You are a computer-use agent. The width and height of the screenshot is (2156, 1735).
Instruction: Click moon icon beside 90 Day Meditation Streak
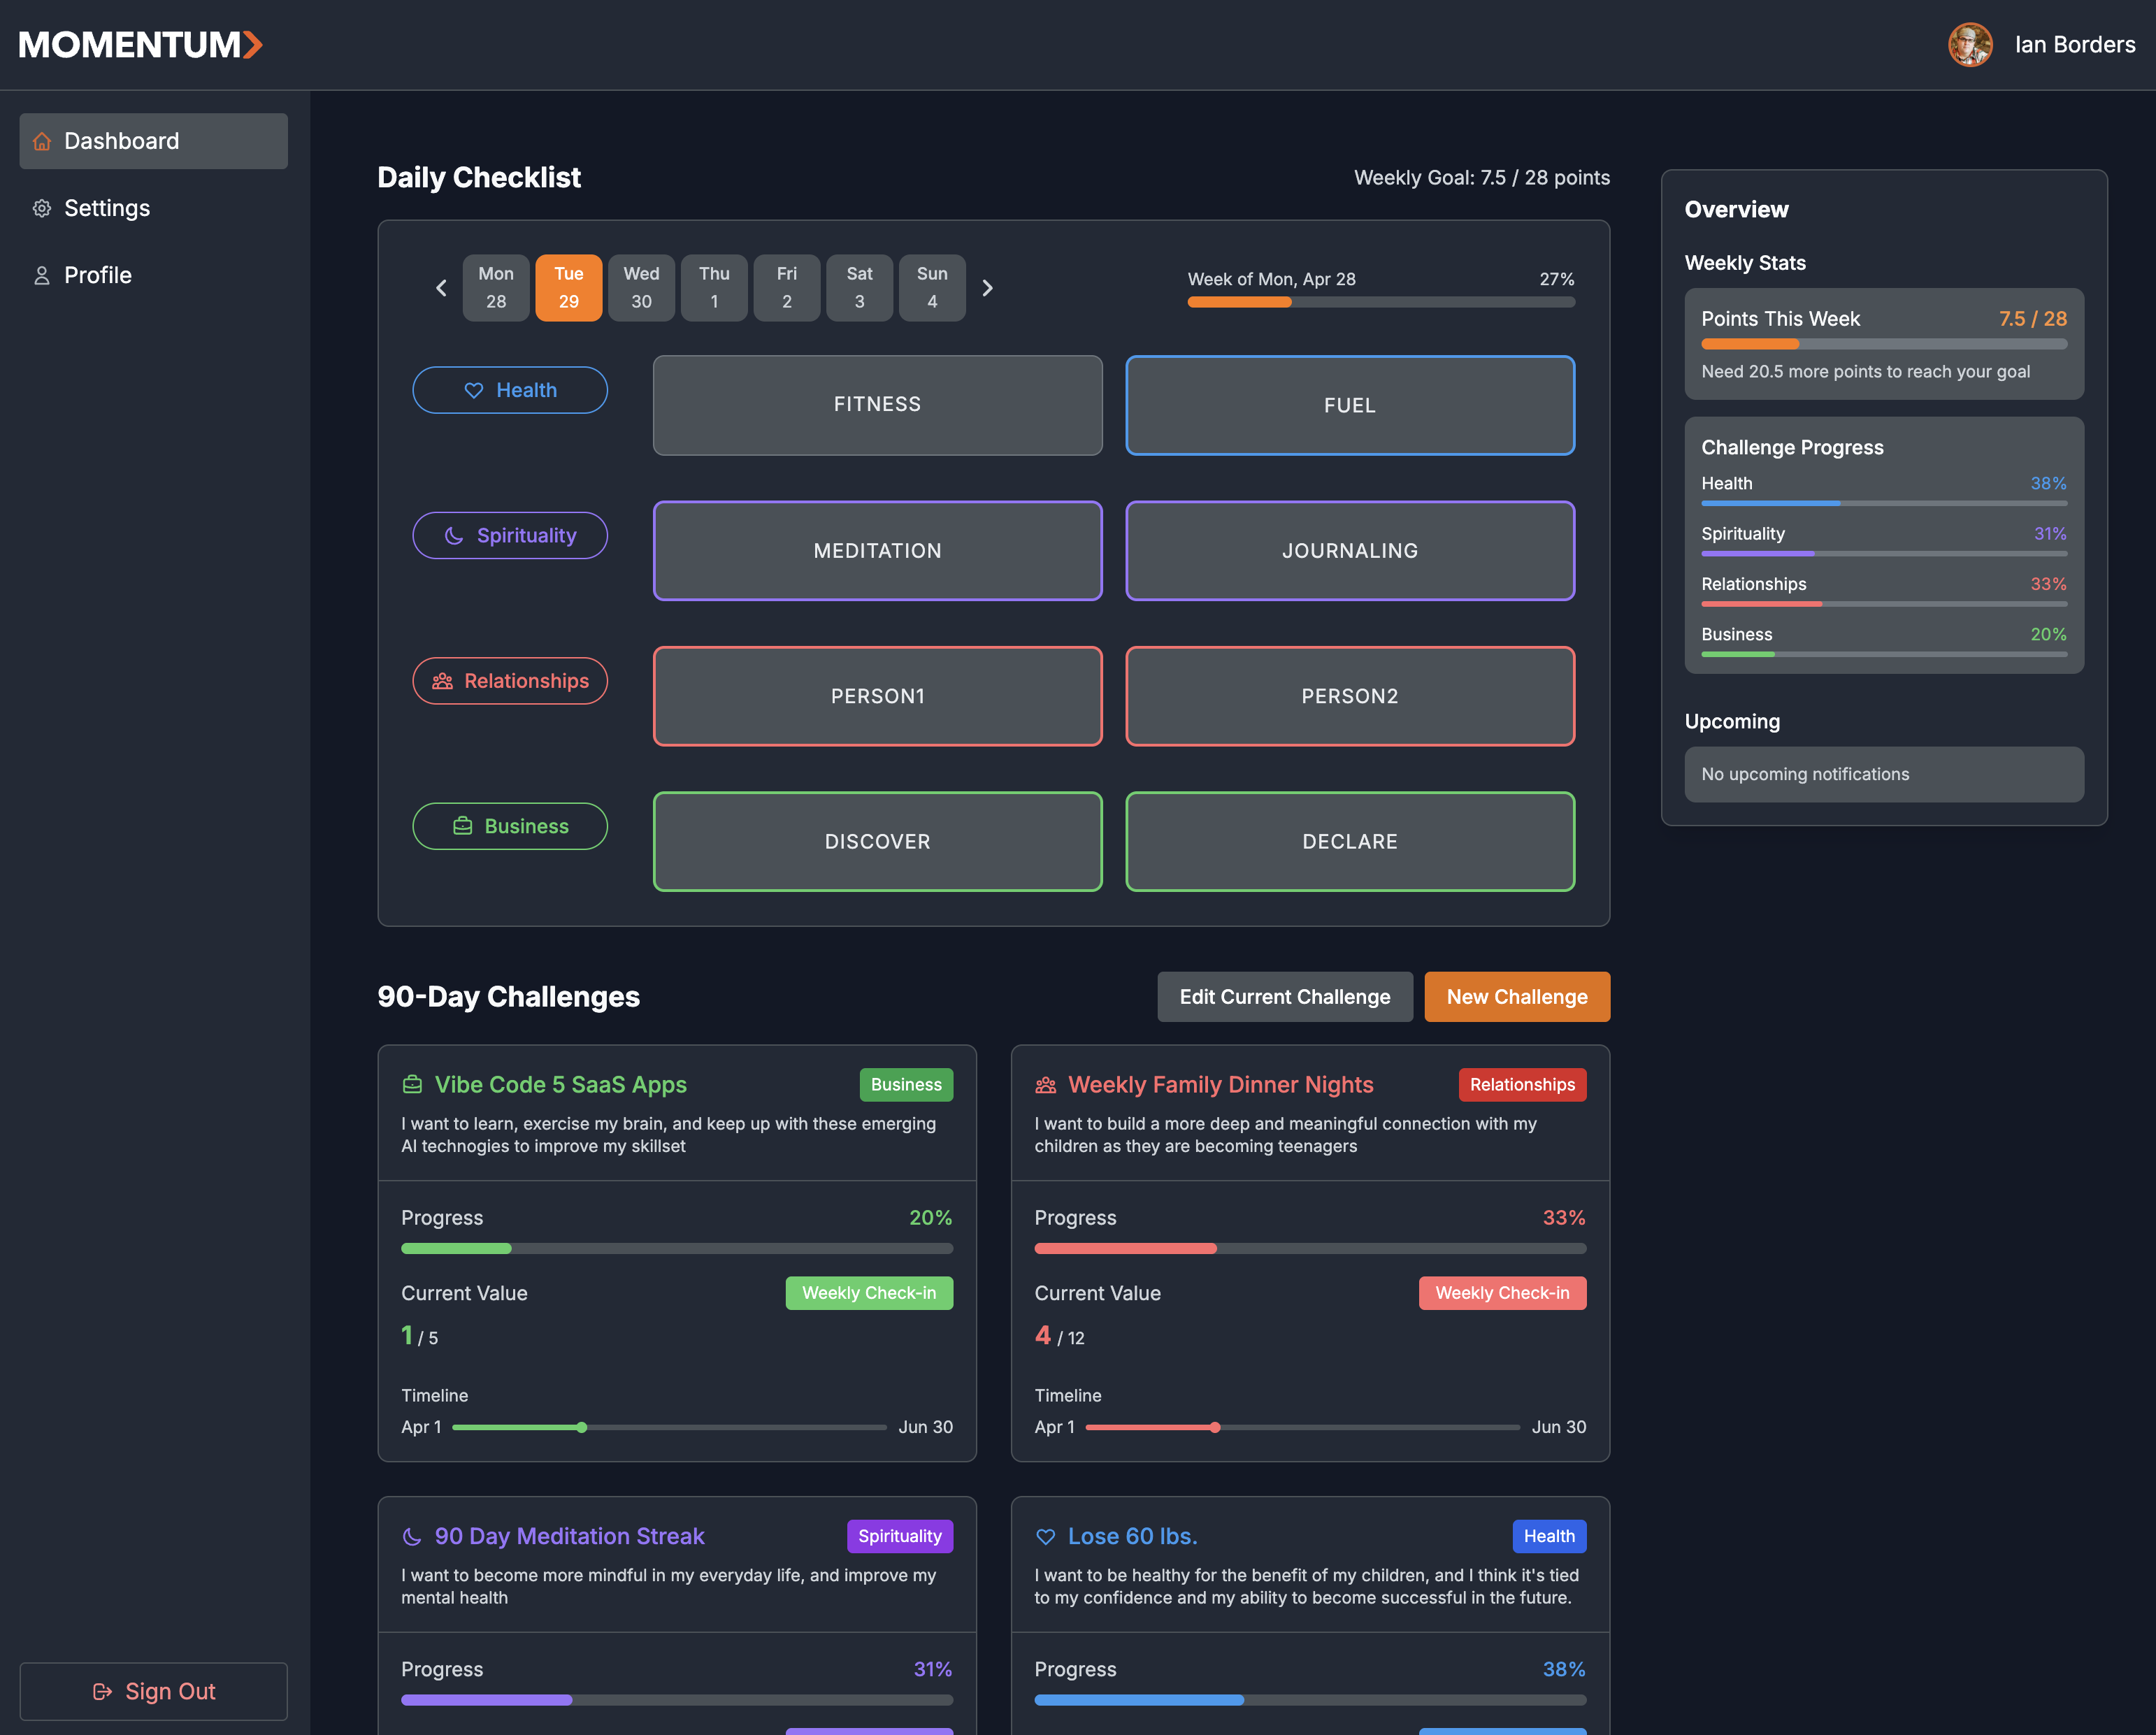point(412,1536)
